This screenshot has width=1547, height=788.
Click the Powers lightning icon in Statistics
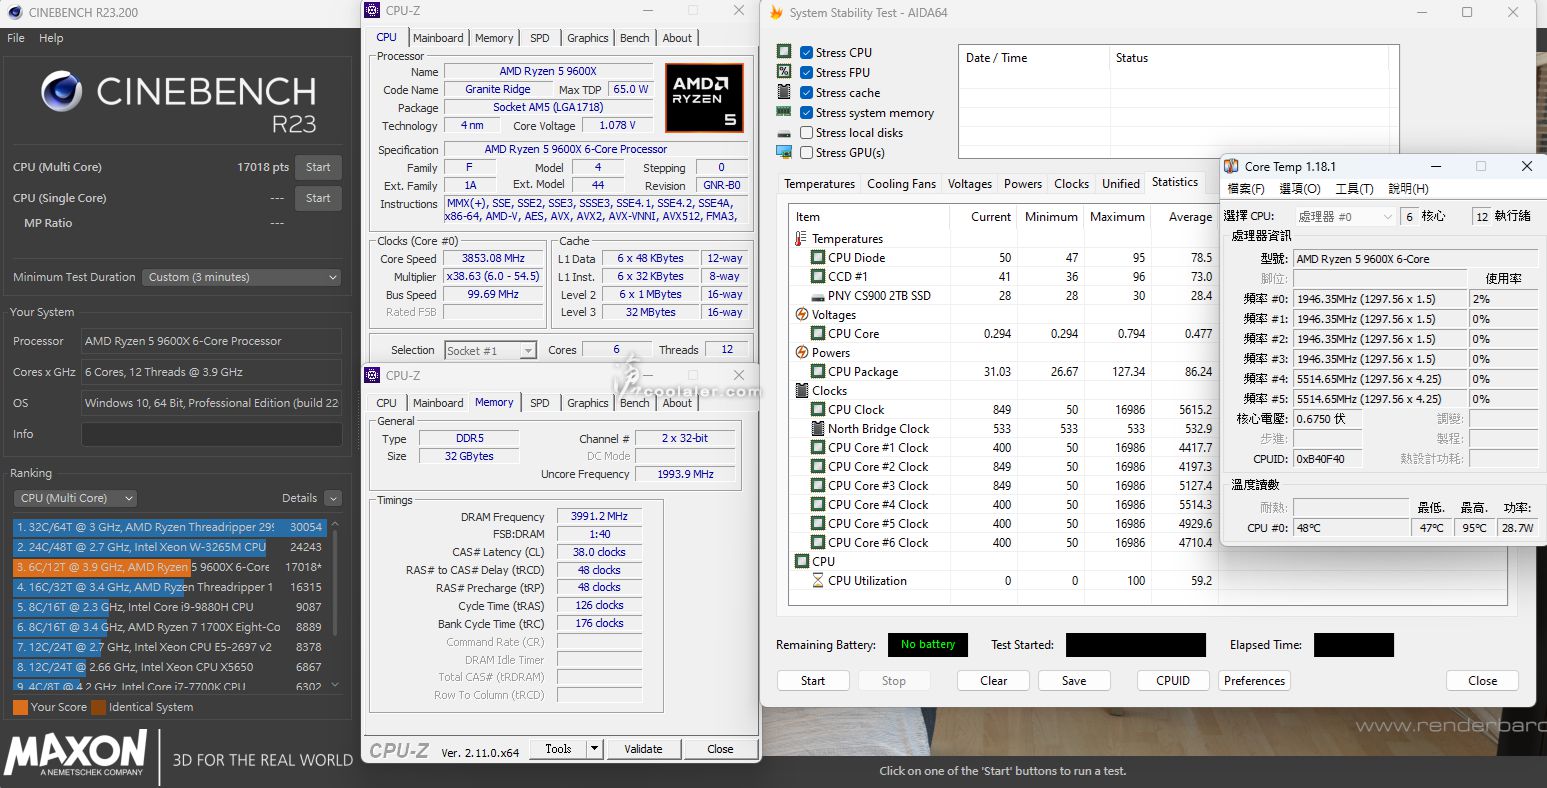click(801, 352)
